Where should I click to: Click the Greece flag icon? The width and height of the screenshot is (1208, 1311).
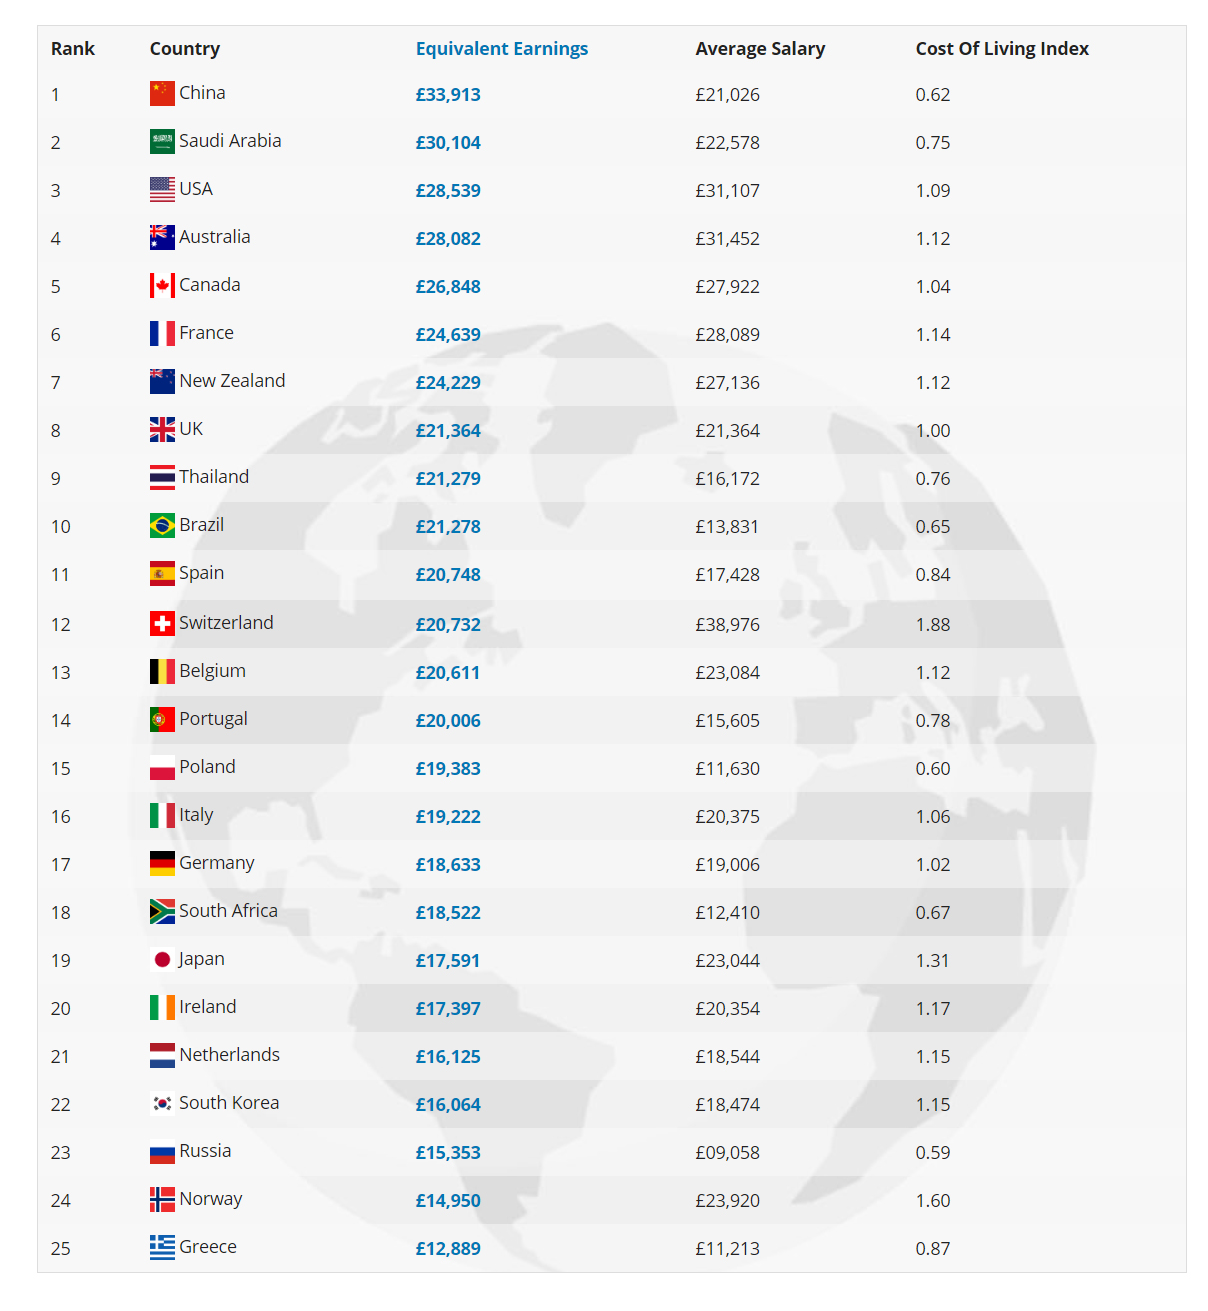click(x=162, y=1247)
